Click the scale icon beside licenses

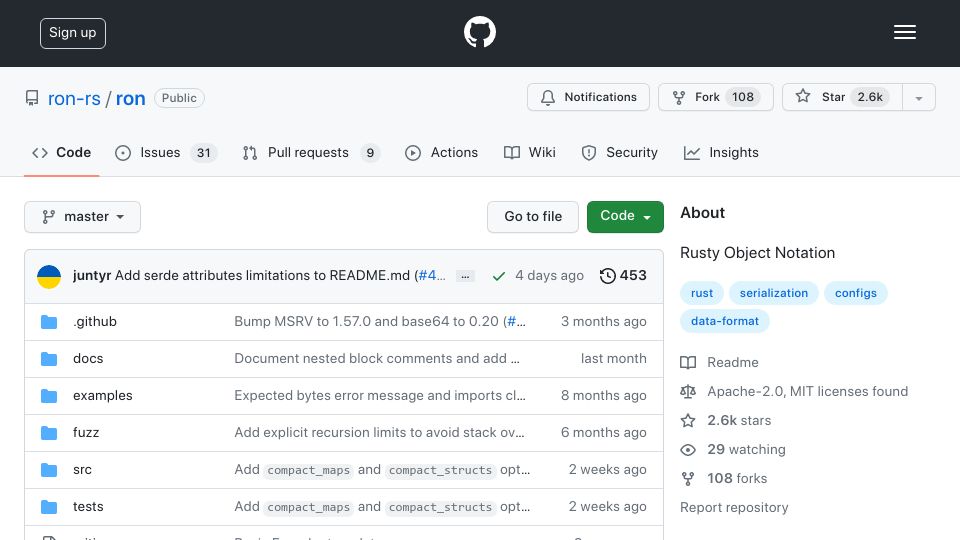[688, 391]
